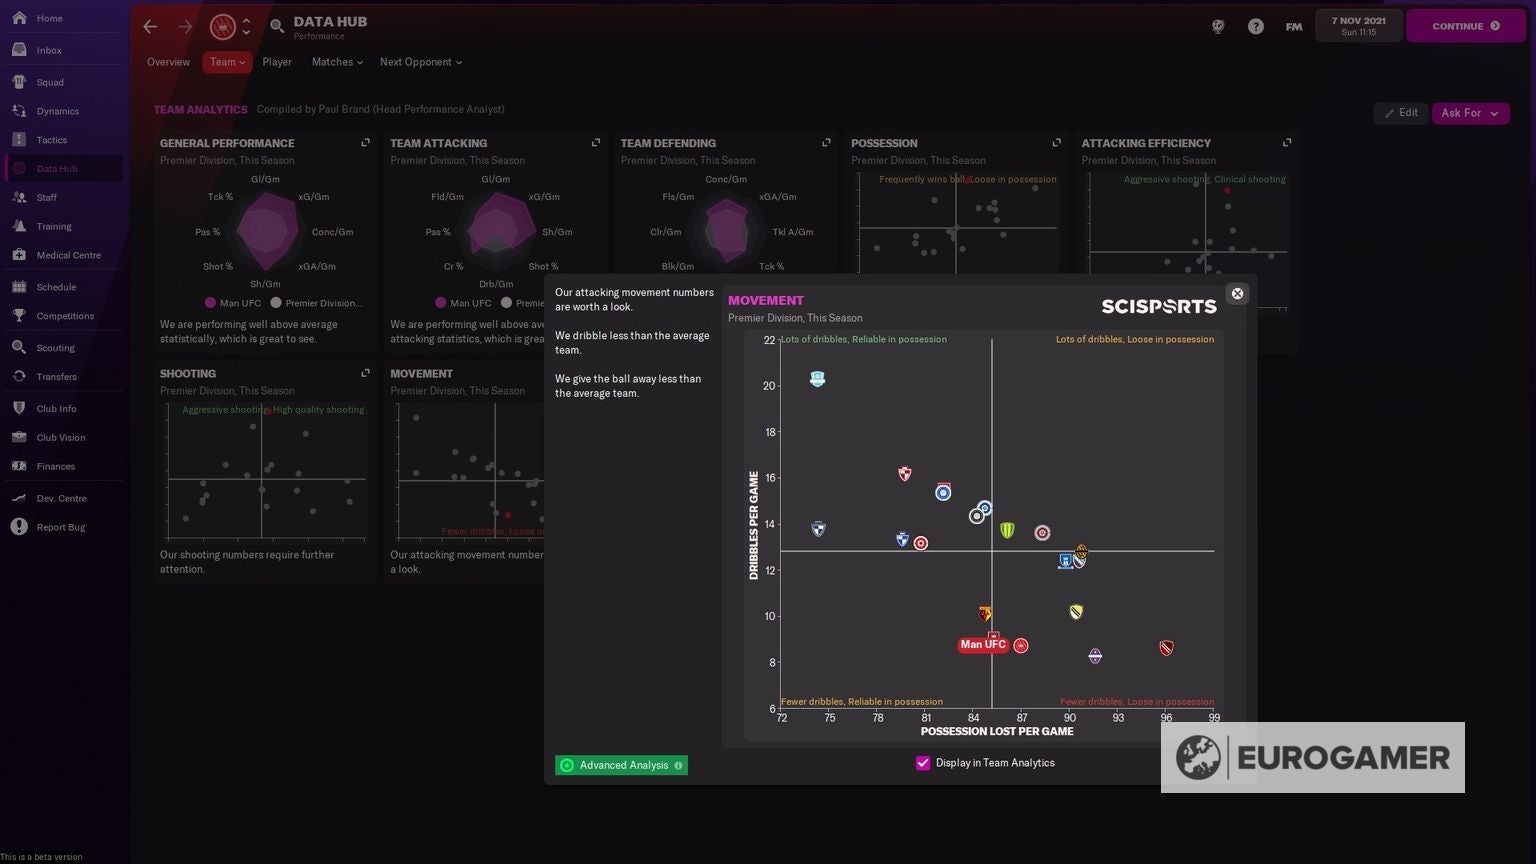Click 'We dribble less than the average team'
Image resolution: width=1536 pixels, height=864 pixels.
pyautogui.click(x=632, y=343)
